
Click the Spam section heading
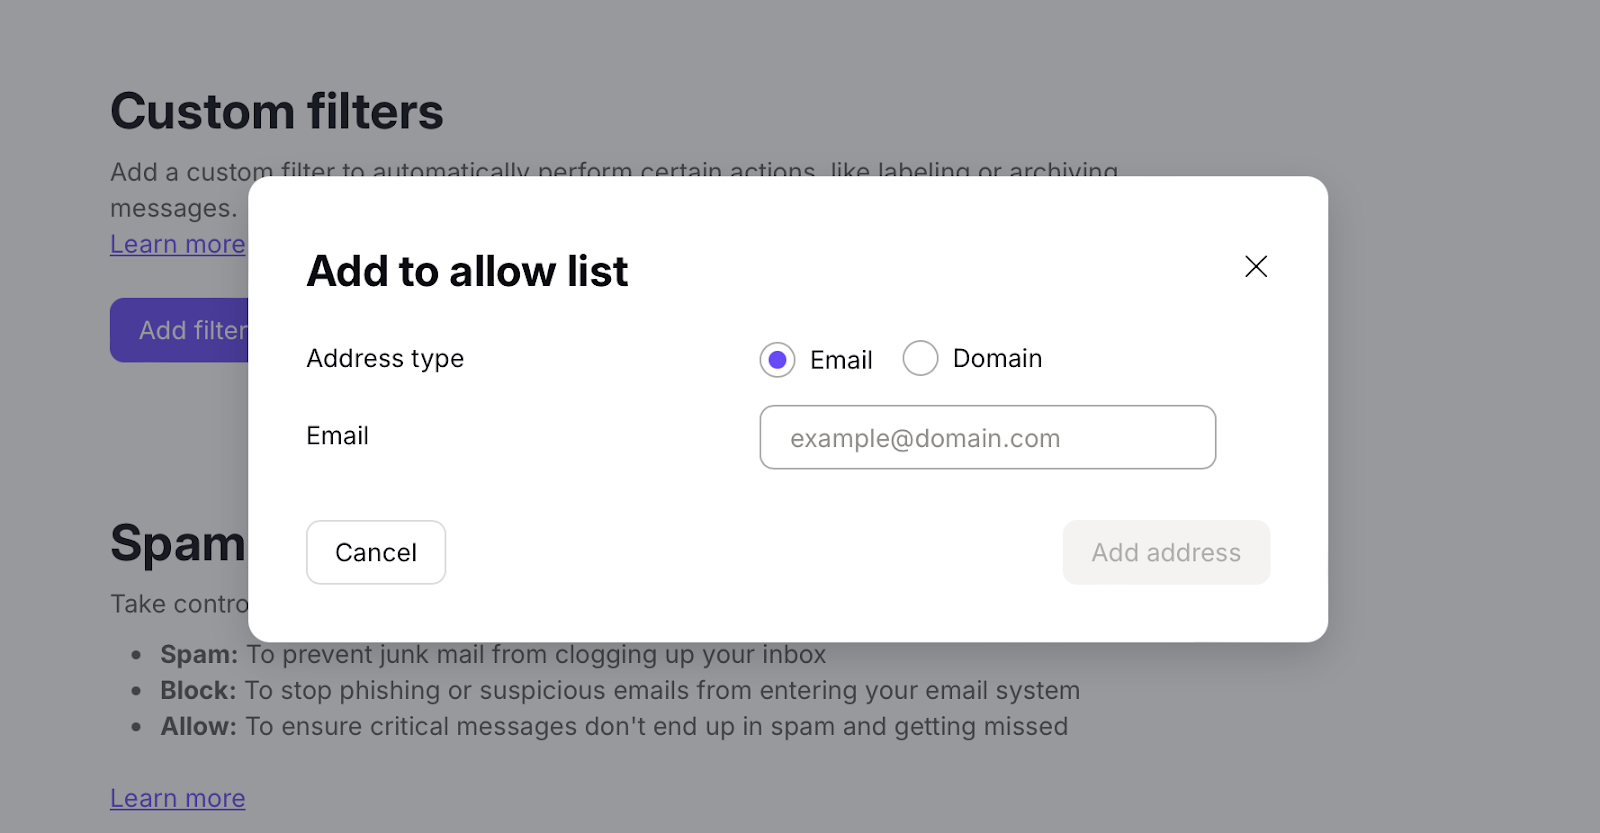(x=177, y=544)
